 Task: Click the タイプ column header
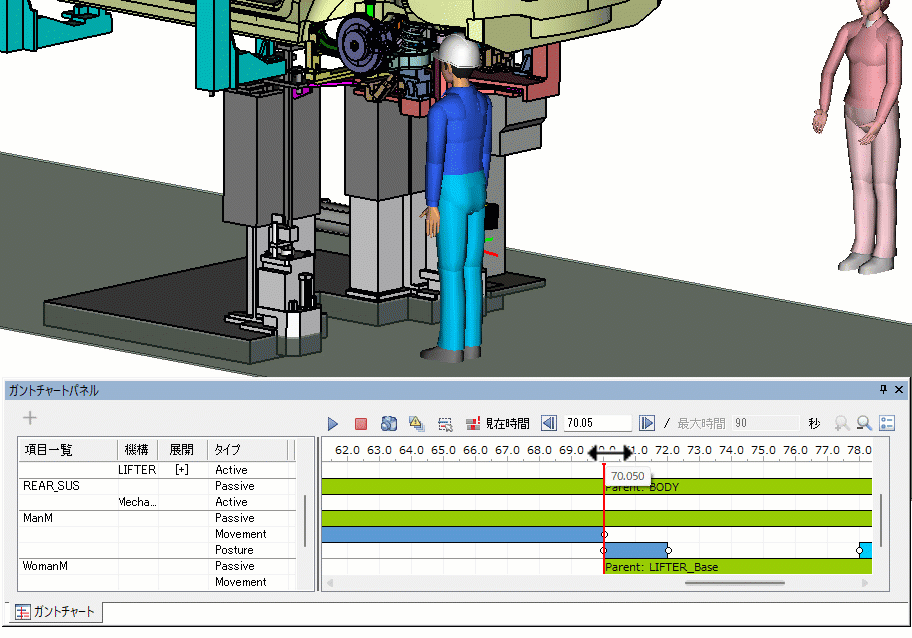point(228,450)
